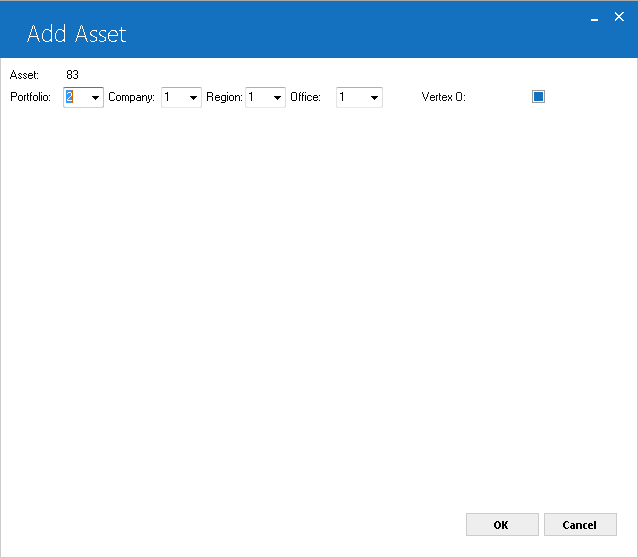The height and width of the screenshot is (558, 638).
Task: Click the Portfolio label text
Action: pos(31,97)
